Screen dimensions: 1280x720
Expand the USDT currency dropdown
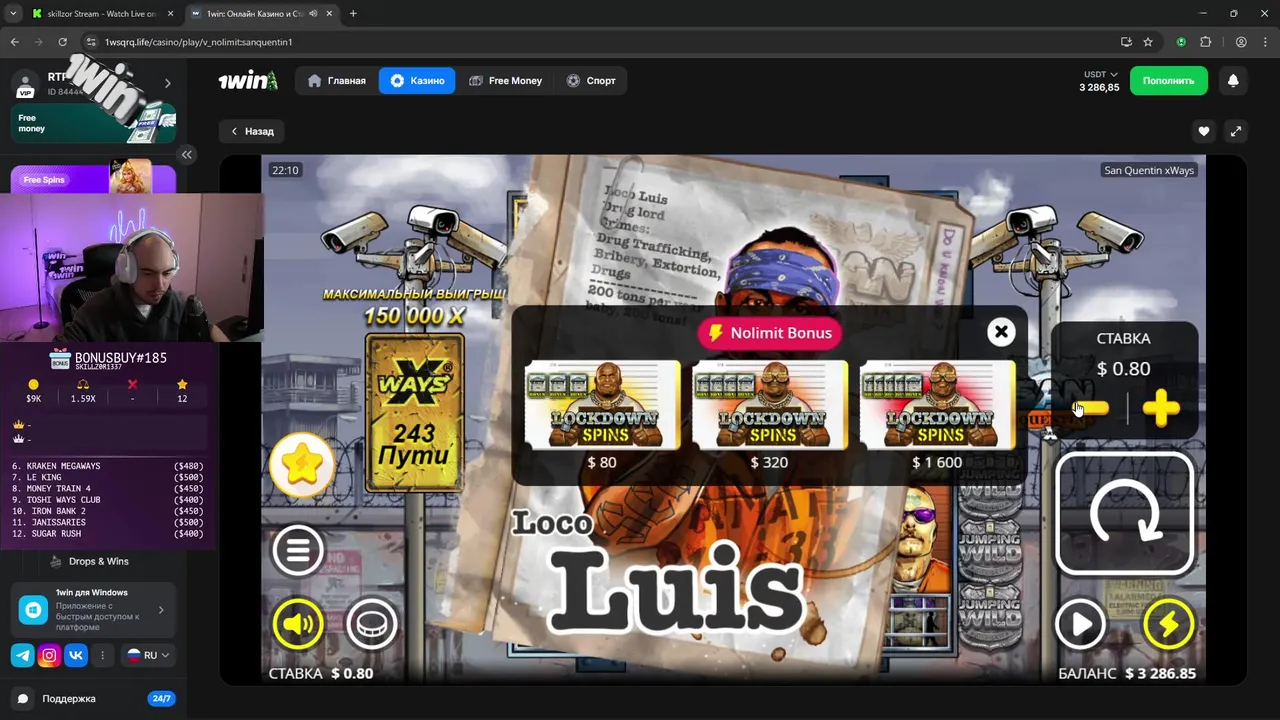[x=1101, y=74]
